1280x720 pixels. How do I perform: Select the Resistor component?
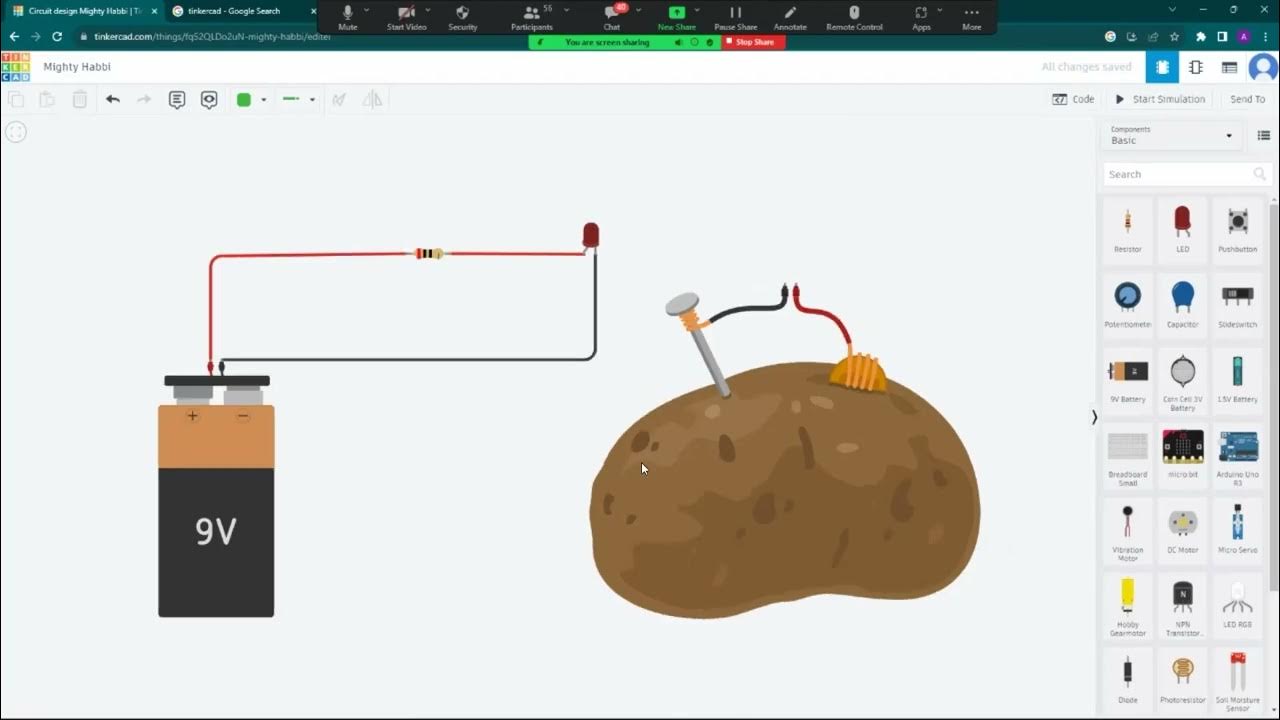(1128, 230)
